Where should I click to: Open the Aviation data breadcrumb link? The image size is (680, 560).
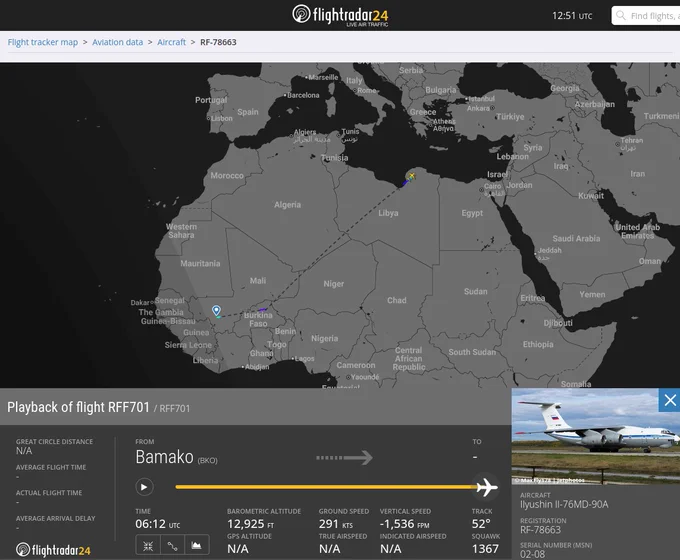118,42
